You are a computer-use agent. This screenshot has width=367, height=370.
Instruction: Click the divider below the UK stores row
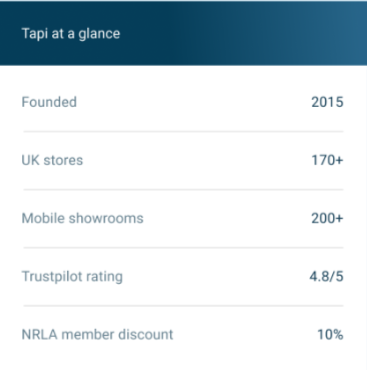point(183,190)
